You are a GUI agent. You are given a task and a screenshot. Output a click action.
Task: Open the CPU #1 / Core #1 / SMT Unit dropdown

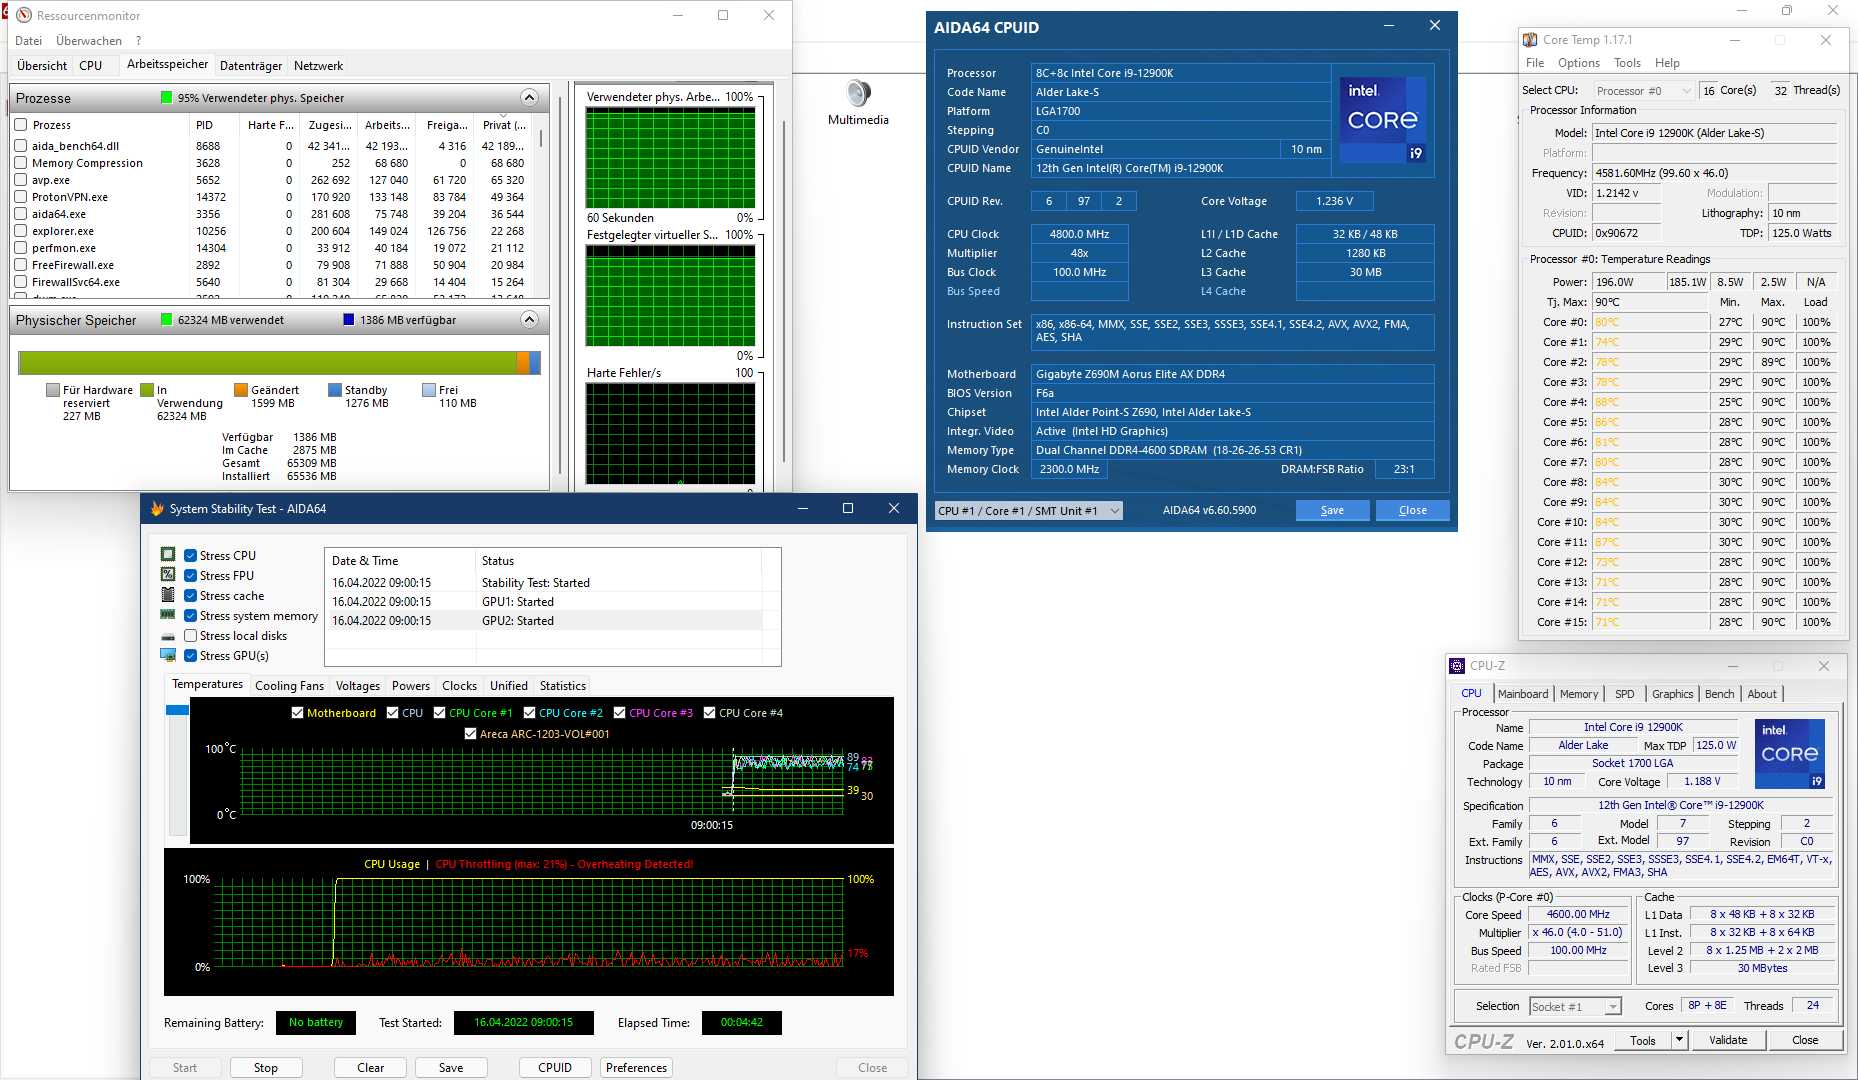(1029, 511)
